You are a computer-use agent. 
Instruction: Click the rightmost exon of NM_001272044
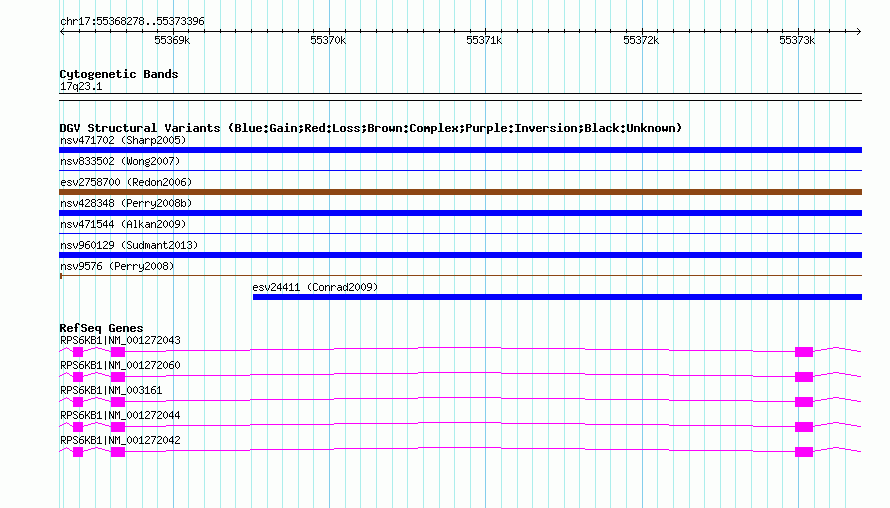coord(804,427)
